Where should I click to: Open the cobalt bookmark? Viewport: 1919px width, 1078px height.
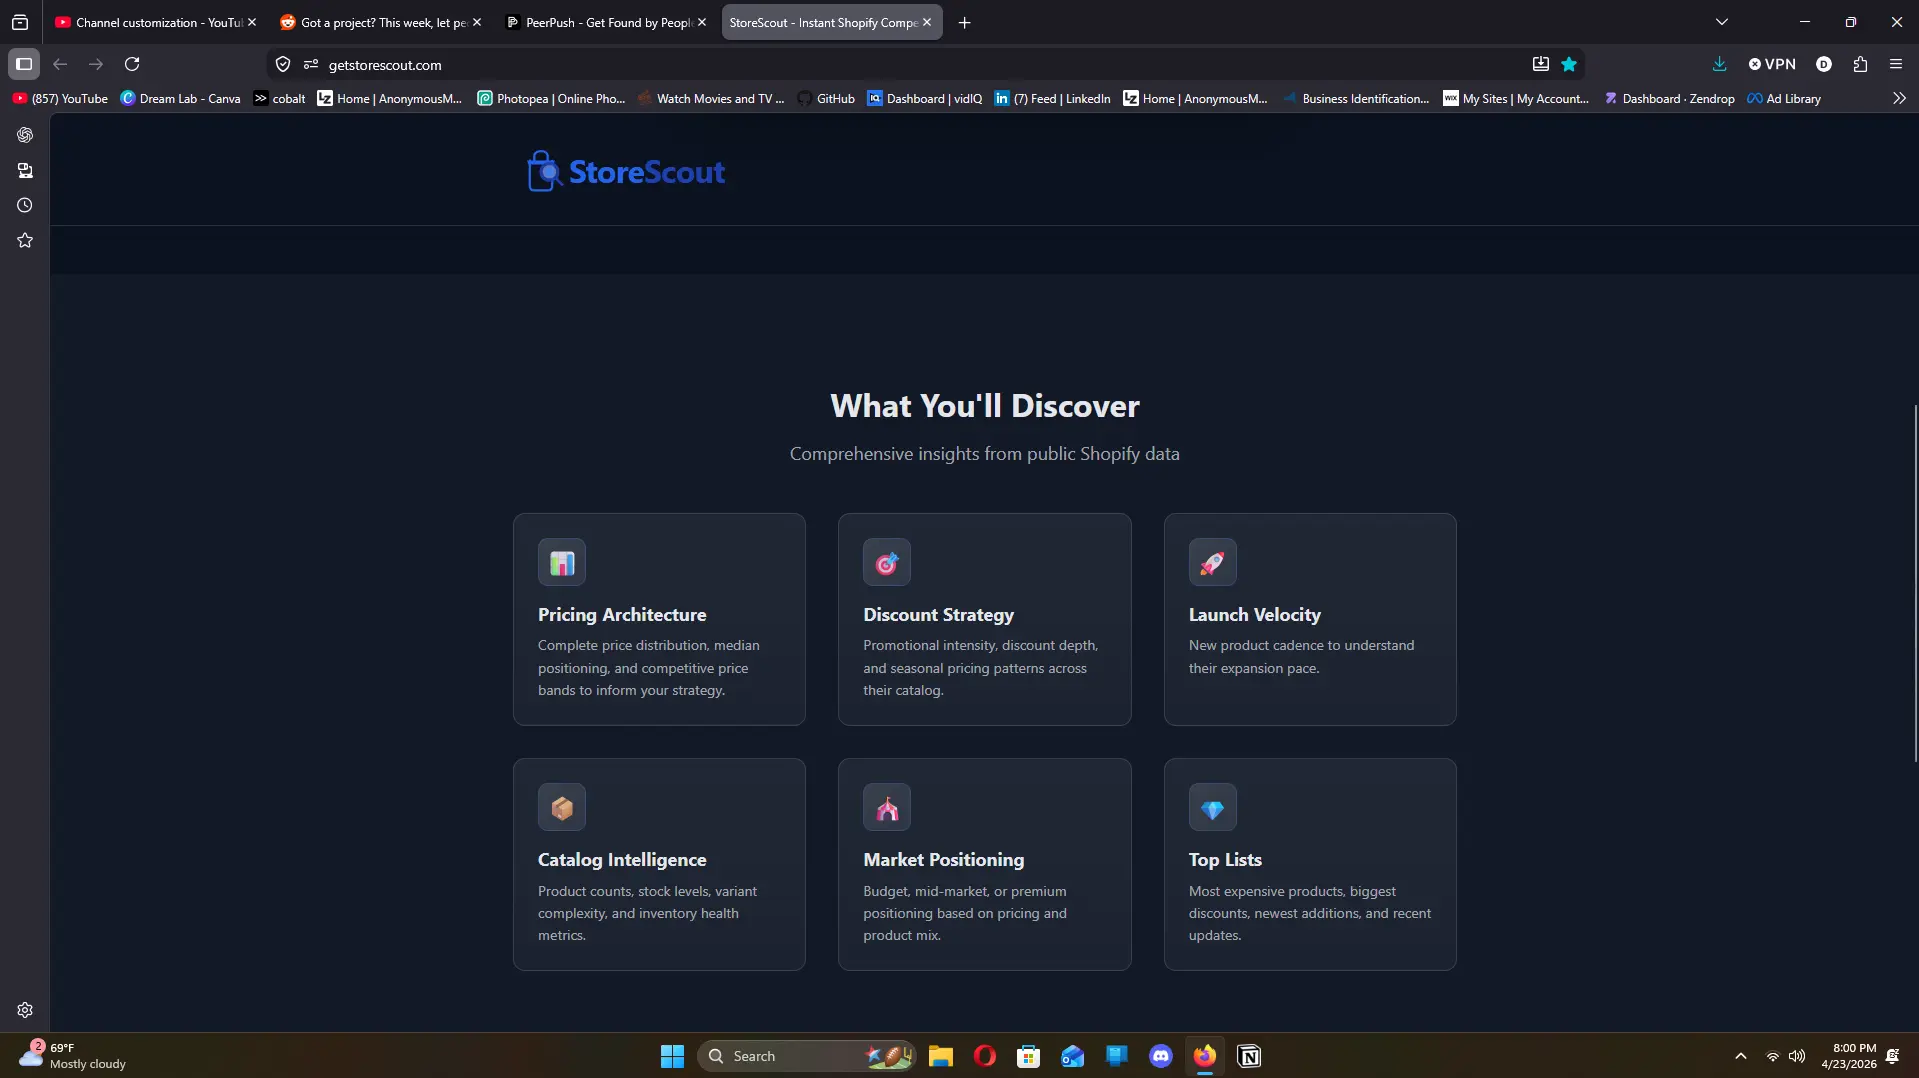pos(280,98)
